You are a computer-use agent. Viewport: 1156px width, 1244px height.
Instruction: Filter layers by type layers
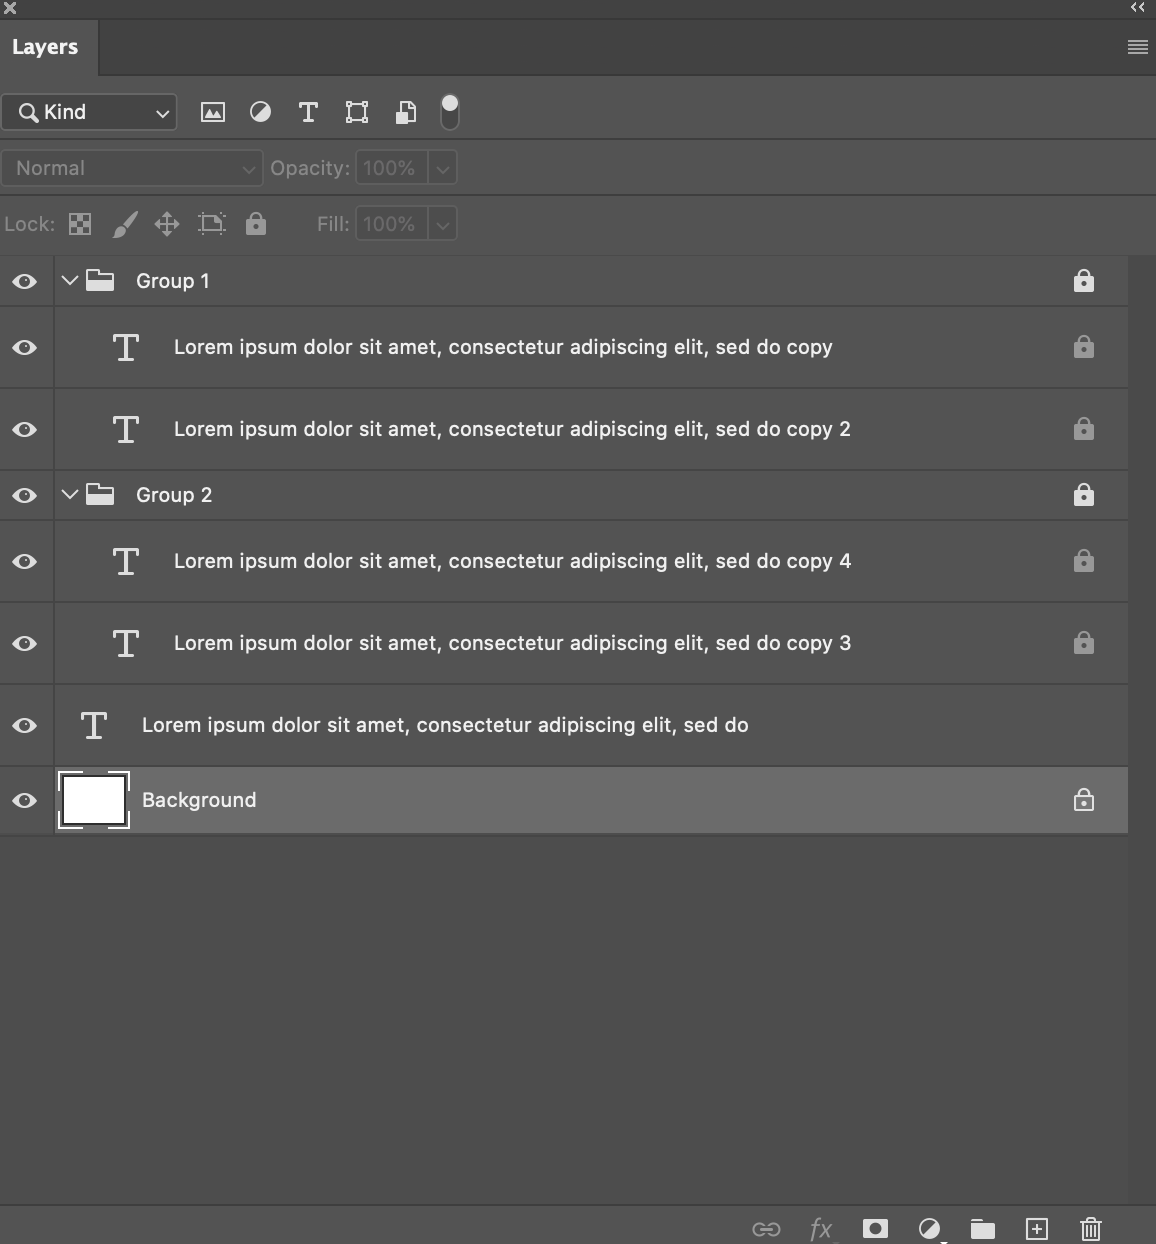(x=308, y=112)
